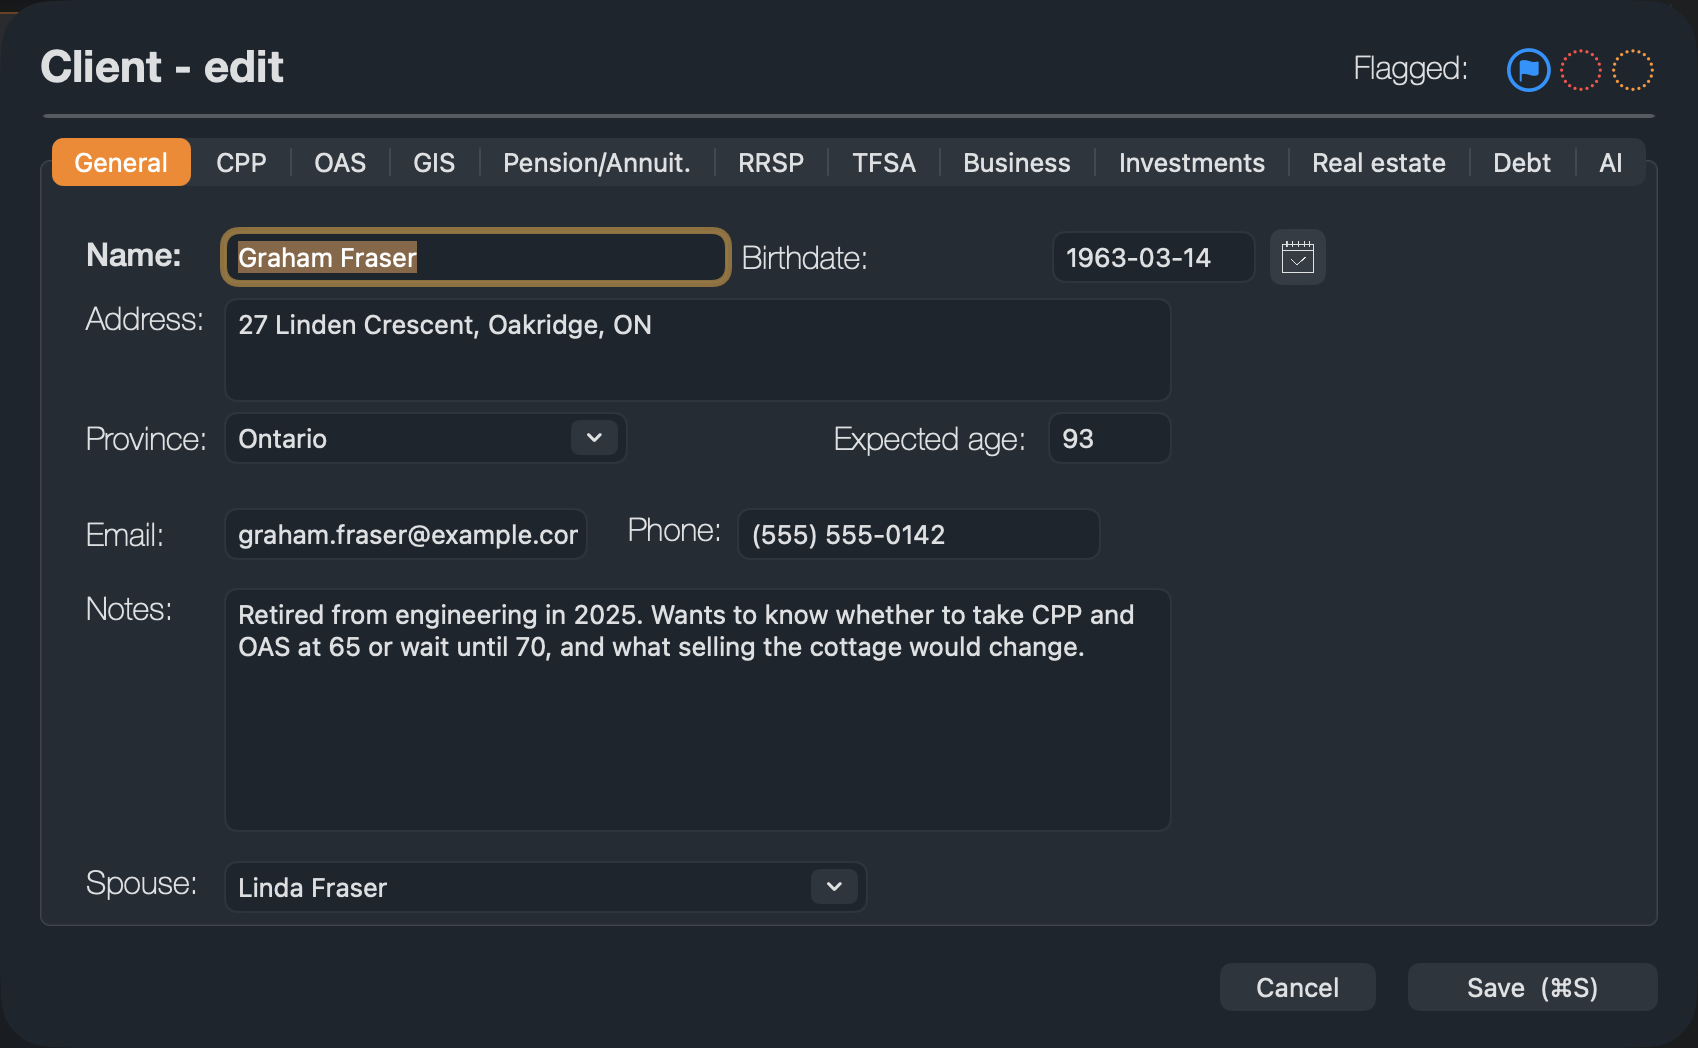The height and width of the screenshot is (1048, 1698).
Task: Open the Debt tab
Action: click(1522, 162)
